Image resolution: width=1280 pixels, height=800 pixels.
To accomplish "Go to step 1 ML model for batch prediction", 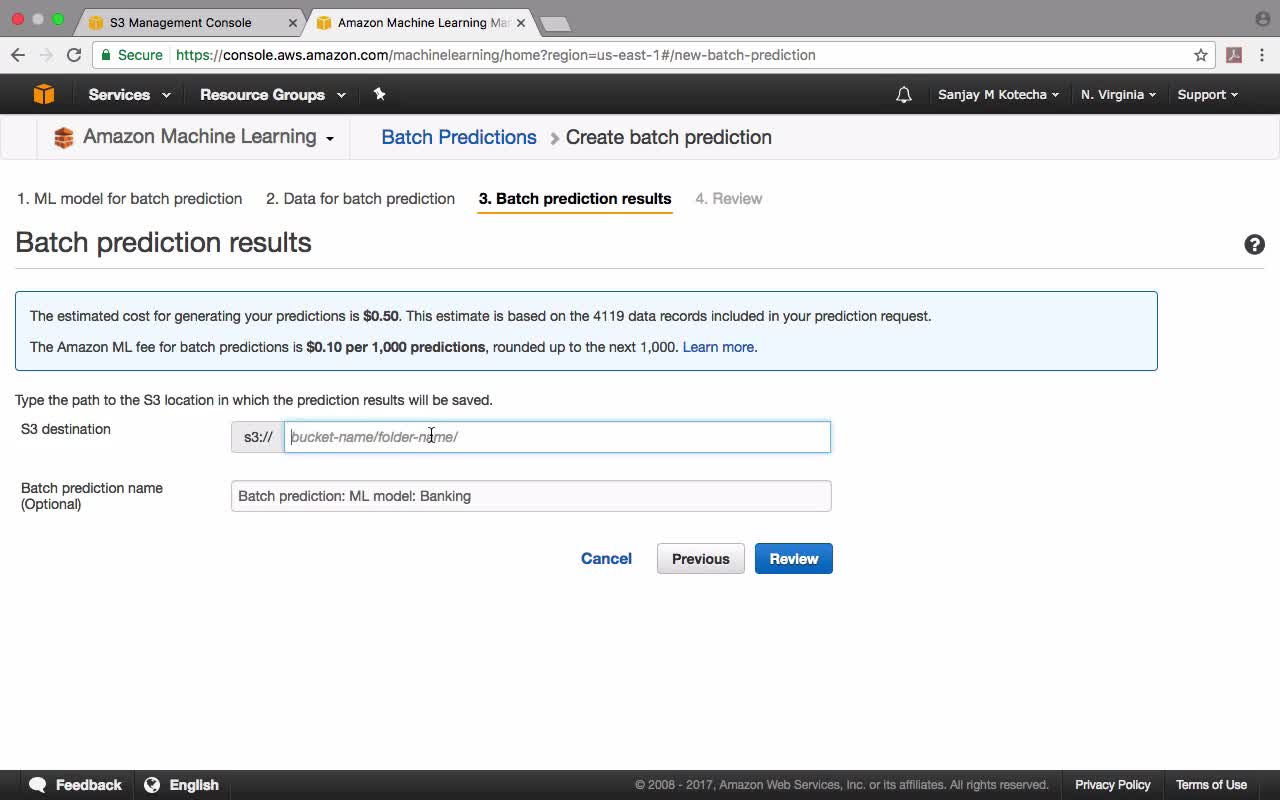I will click(129, 199).
